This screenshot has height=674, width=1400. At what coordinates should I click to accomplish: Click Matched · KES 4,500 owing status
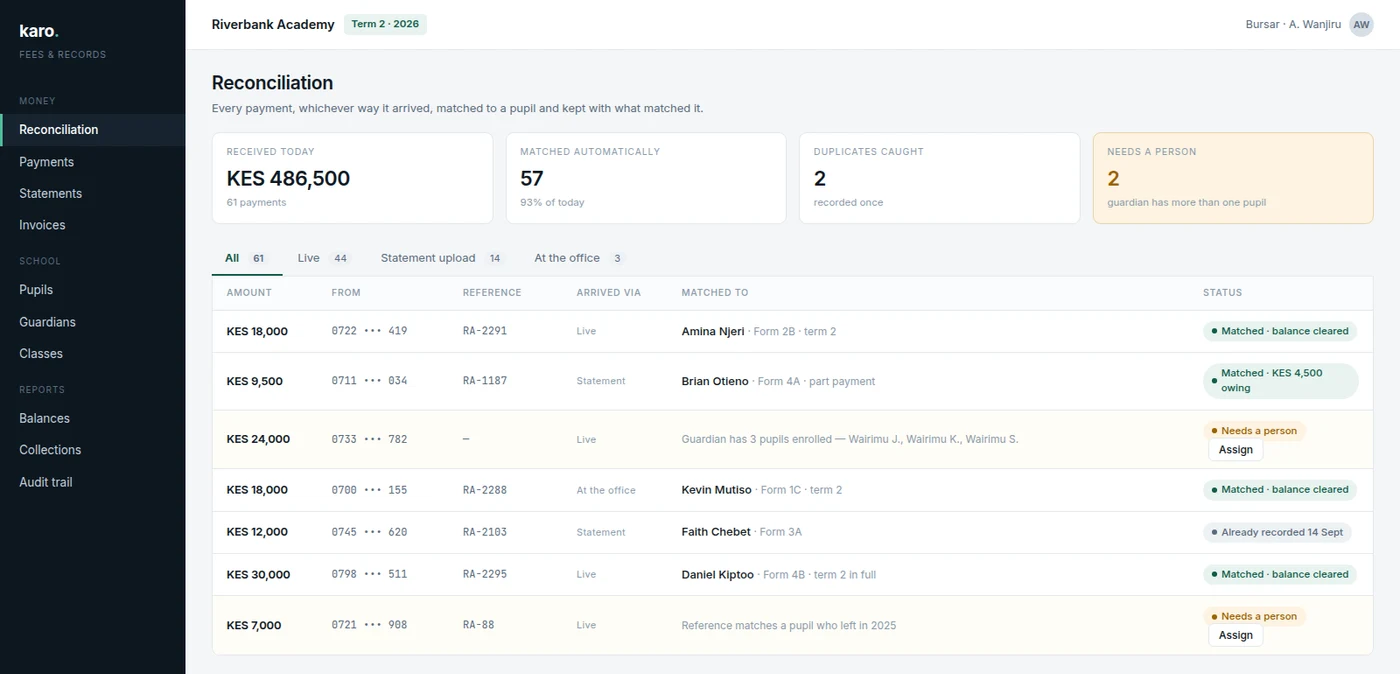(x=1281, y=381)
